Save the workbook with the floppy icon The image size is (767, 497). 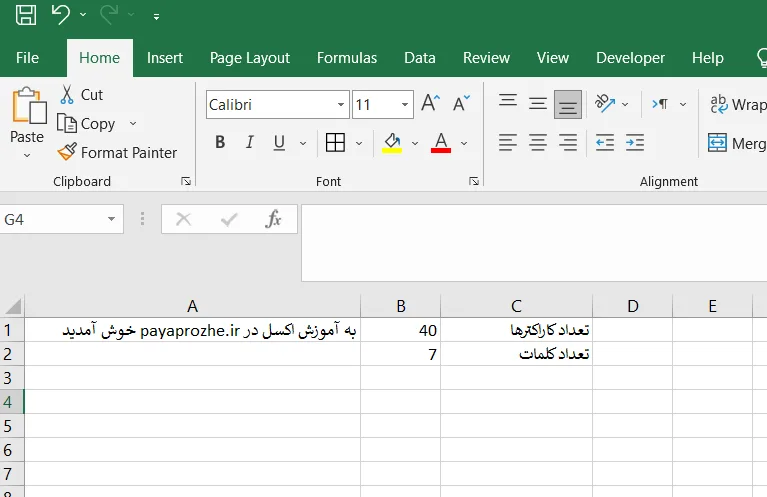tap(26, 15)
